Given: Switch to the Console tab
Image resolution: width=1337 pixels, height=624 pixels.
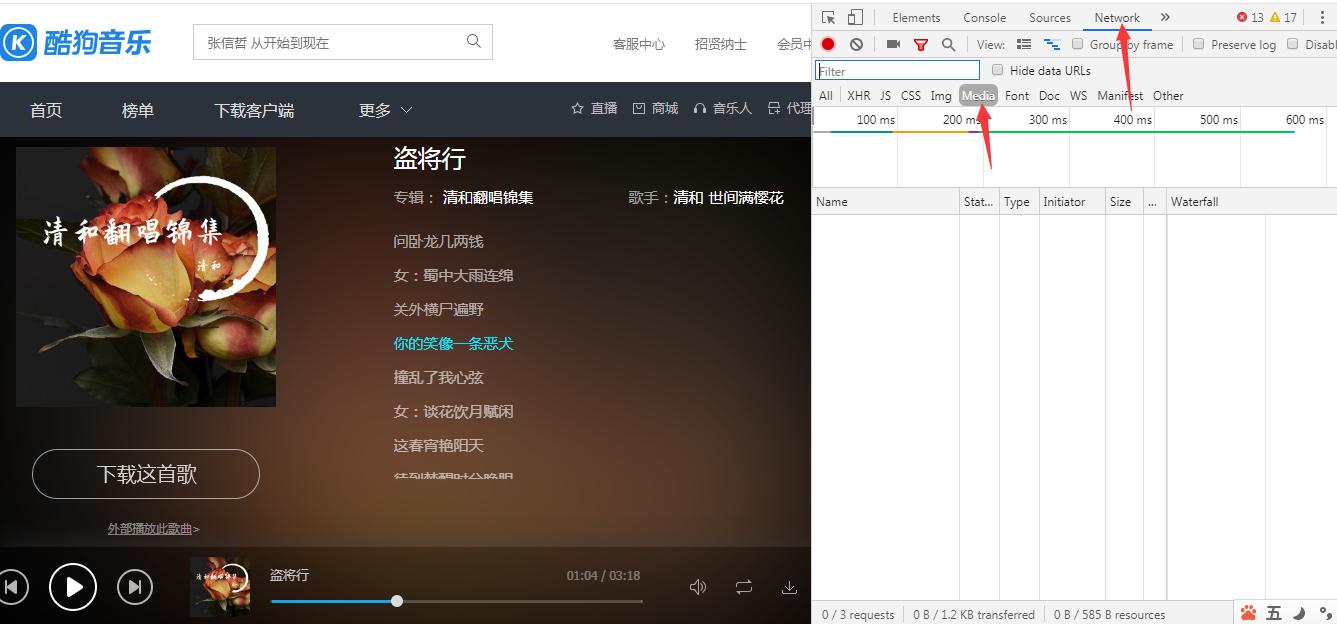Looking at the screenshot, I should [984, 17].
